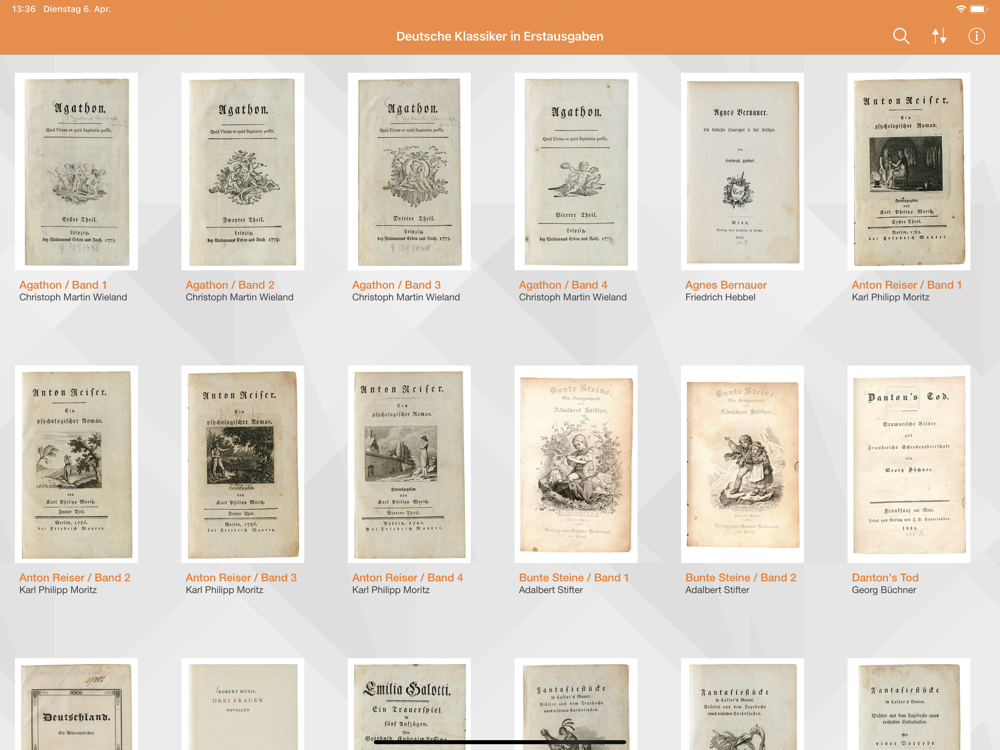
Task: Open the Drei Frauen book cover
Action: pyautogui.click(x=243, y=705)
